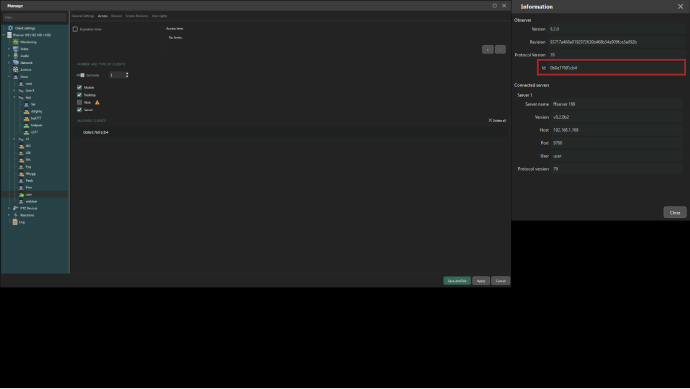690x389 pixels.
Task: Close the Information panel with Close button
Action: (x=675, y=213)
